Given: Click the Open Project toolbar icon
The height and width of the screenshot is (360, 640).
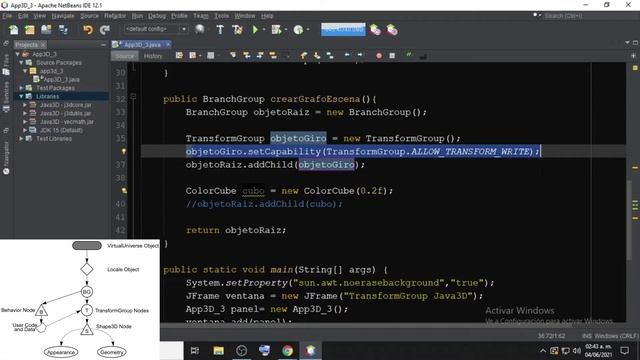Looking at the screenshot, I should coord(46,30).
